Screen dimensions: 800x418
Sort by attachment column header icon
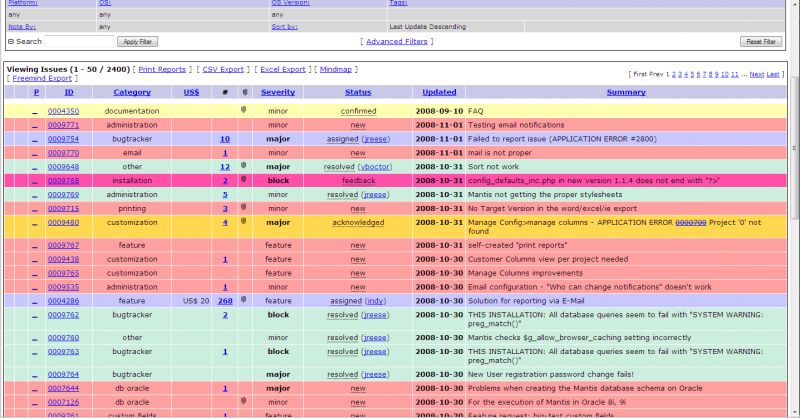coord(243,92)
